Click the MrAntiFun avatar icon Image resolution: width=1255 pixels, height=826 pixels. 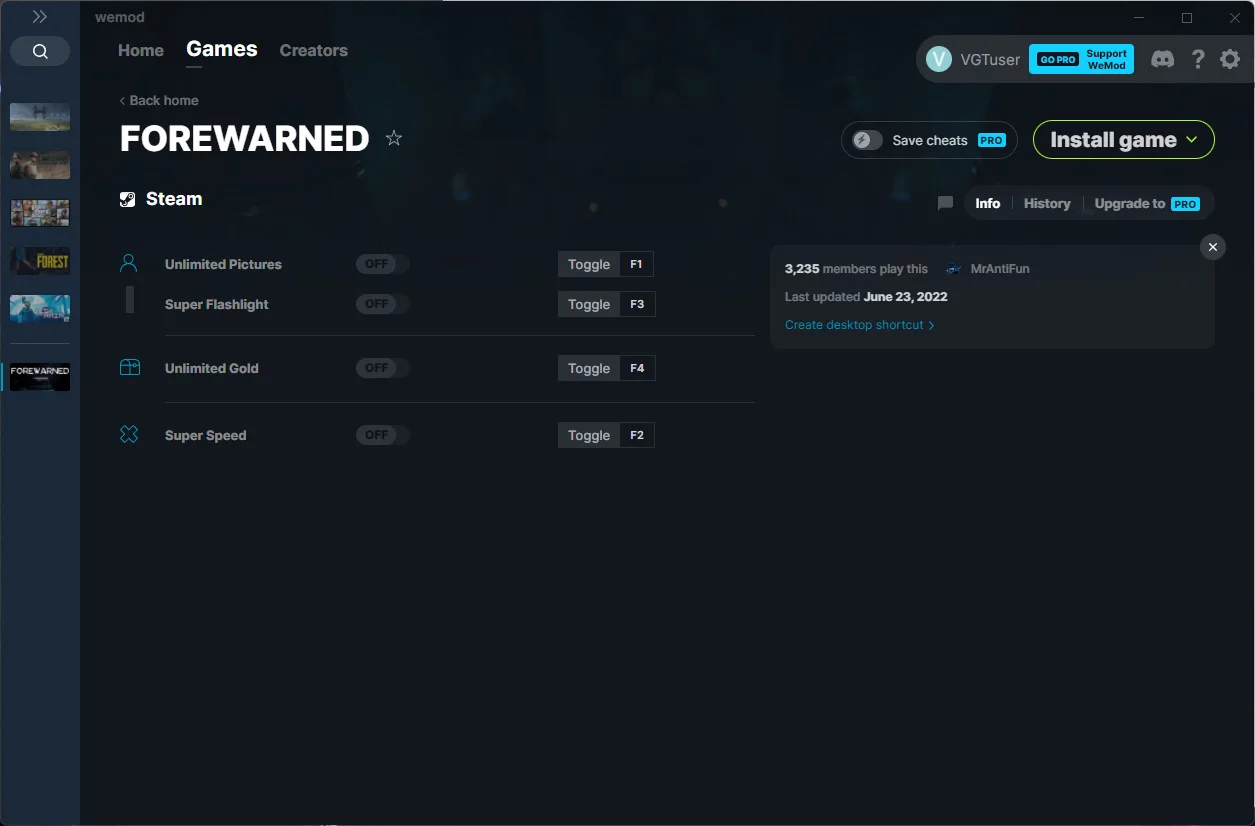coord(954,269)
